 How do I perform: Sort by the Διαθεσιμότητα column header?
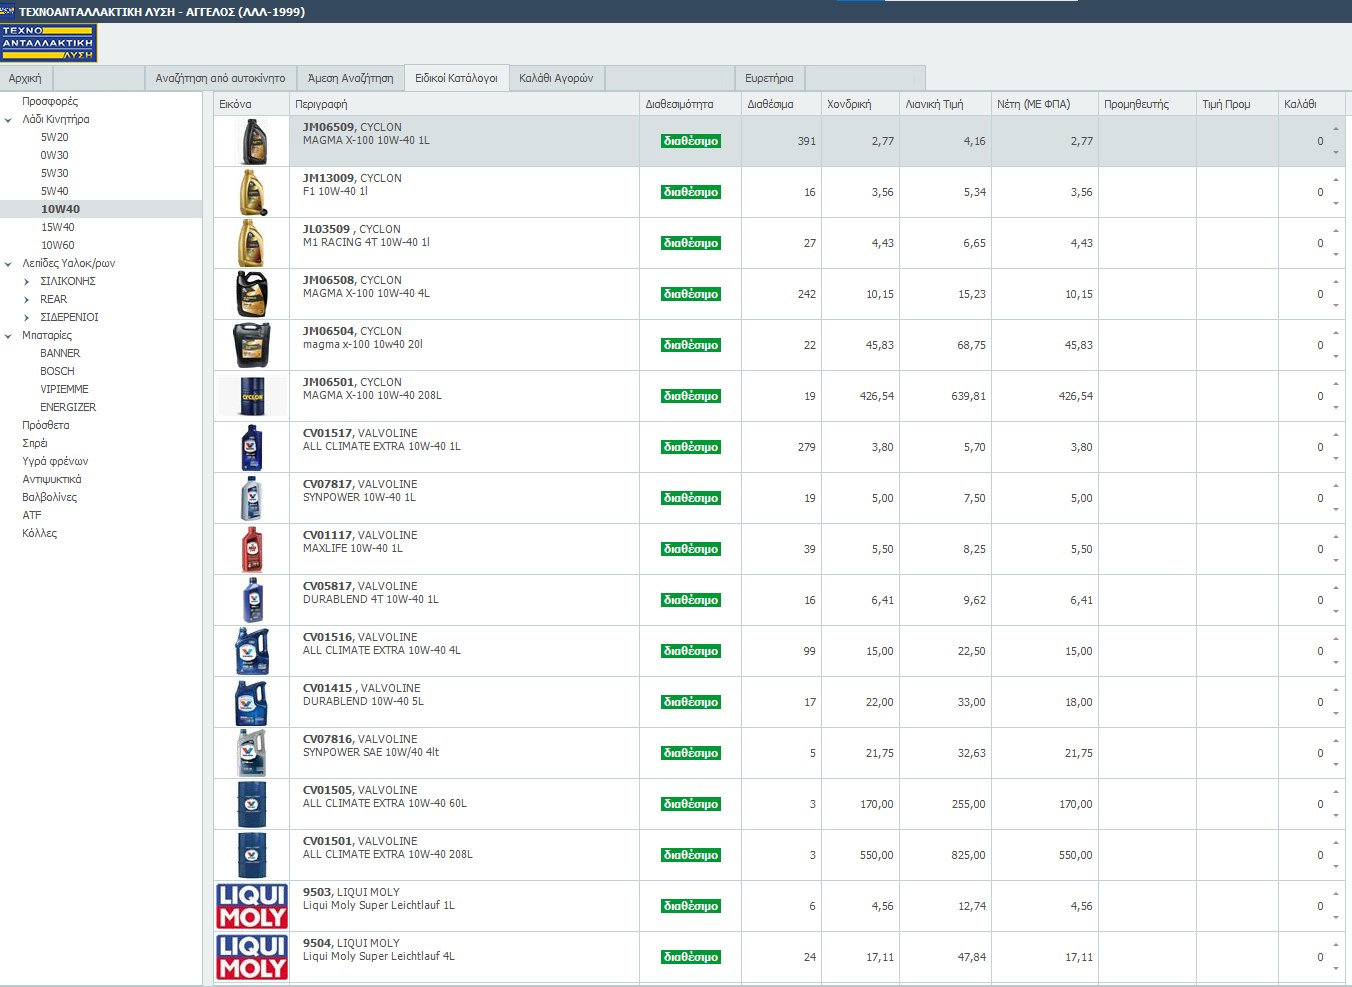pos(690,104)
